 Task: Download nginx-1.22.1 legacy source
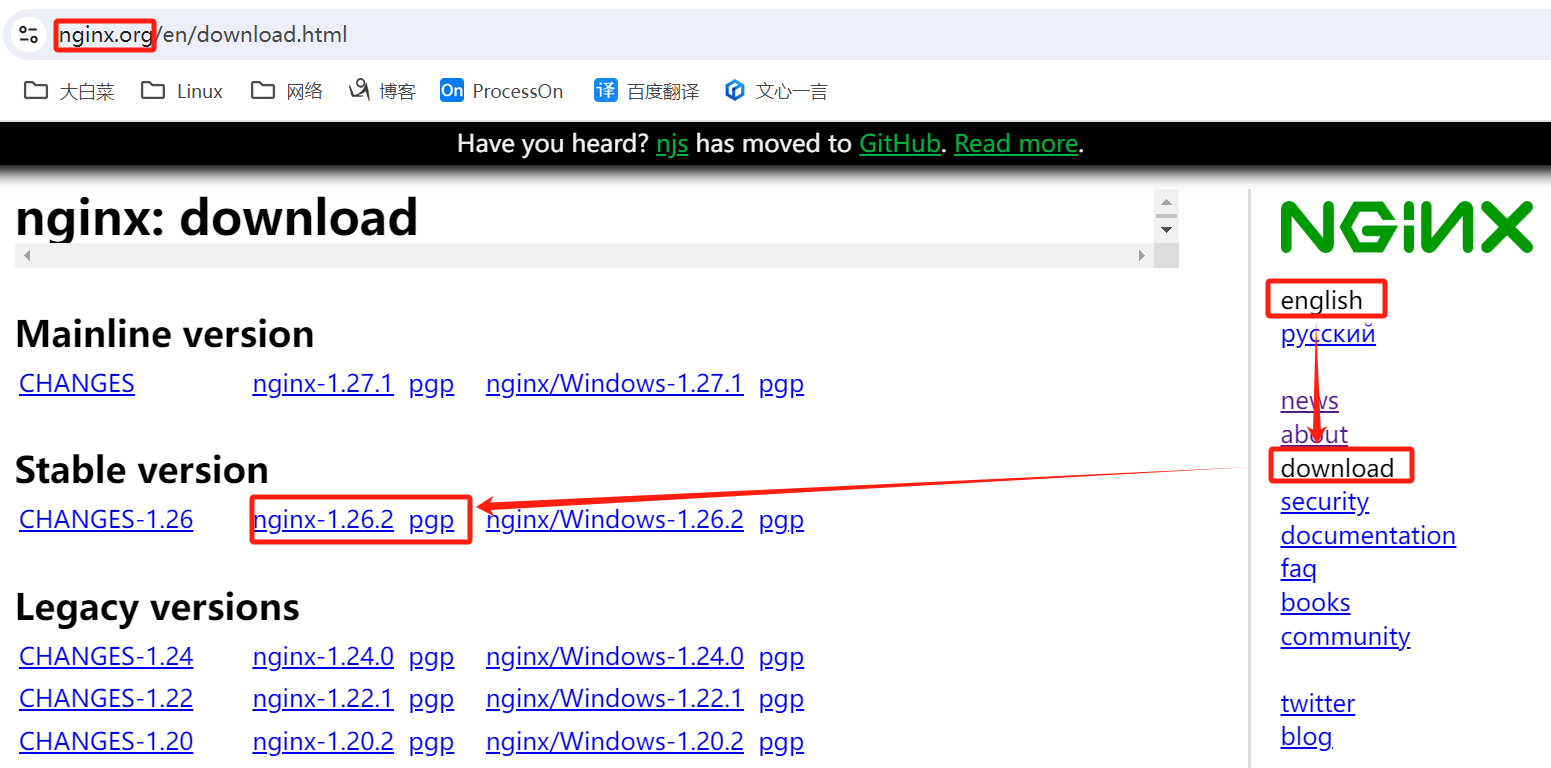pyautogui.click(x=323, y=699)
